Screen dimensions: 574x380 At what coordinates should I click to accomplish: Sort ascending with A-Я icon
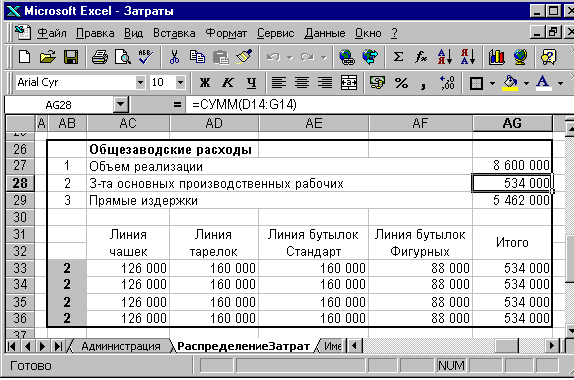point(444,57)
